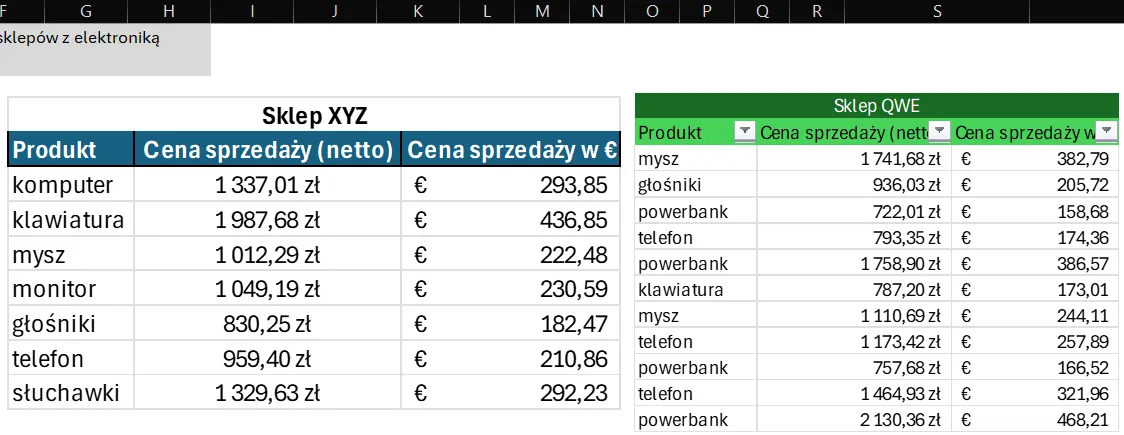Click the green Sklep QWE title cell

(876, 106)
